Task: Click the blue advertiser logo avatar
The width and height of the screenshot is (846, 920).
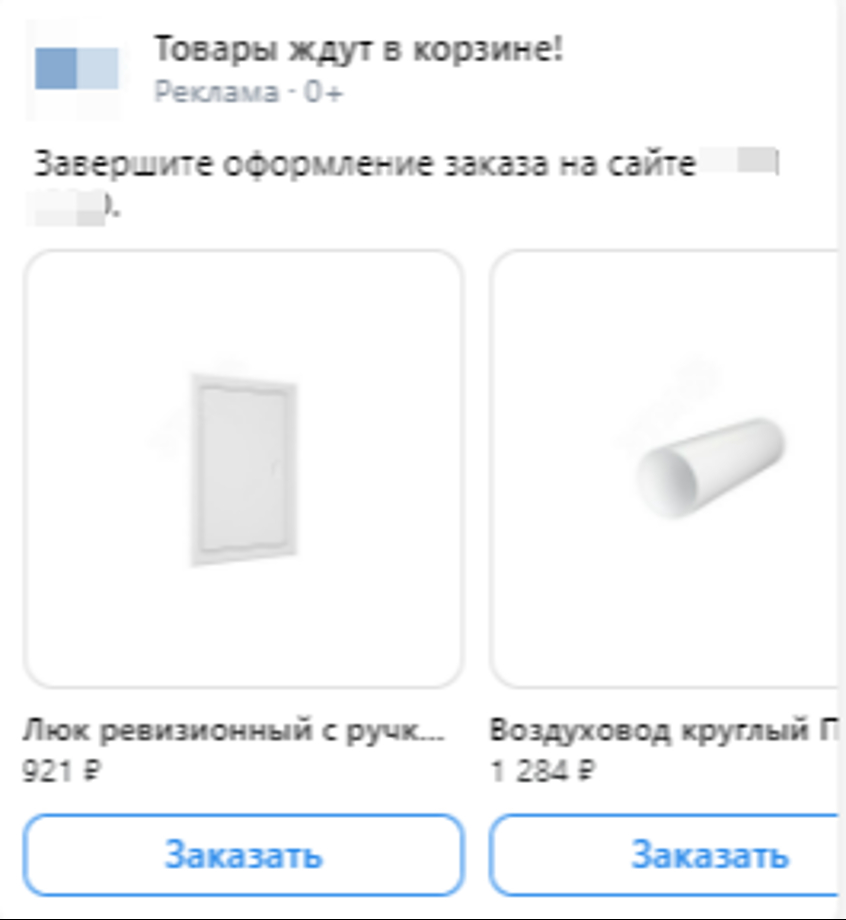Action: coord(75,69)
